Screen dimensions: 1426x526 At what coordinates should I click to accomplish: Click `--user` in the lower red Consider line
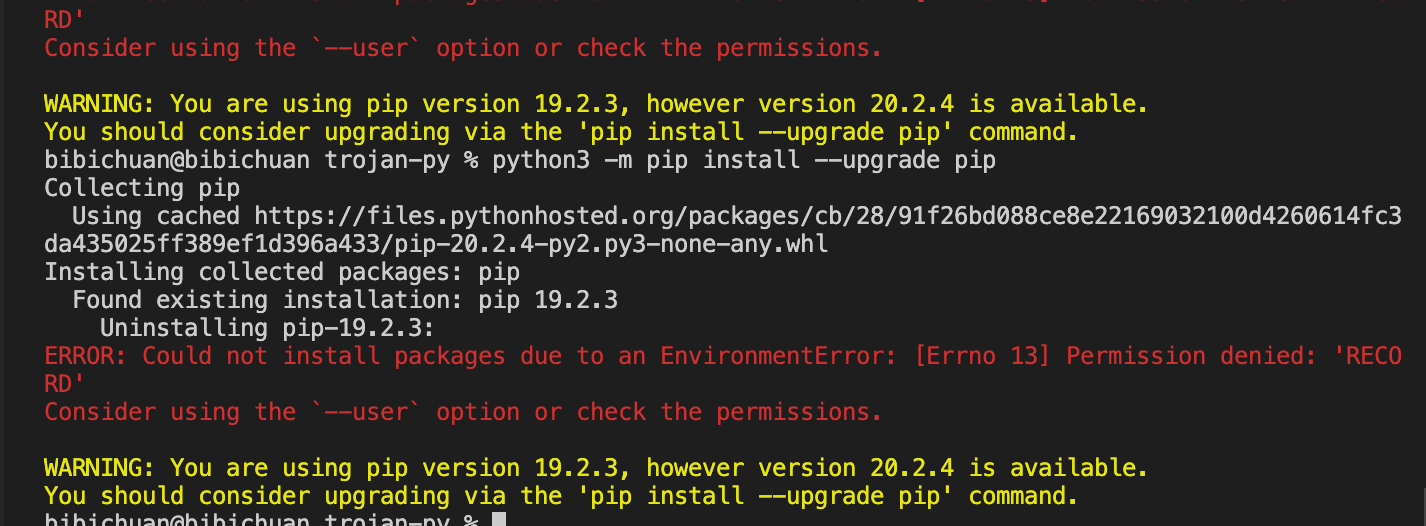(367, 412)
